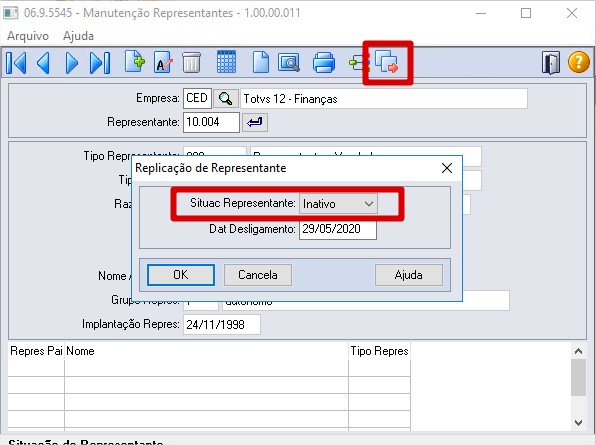The width and height of the screenshot is (596, 445).
Task: Delete record with trash can icon
Action: (191, 63)
